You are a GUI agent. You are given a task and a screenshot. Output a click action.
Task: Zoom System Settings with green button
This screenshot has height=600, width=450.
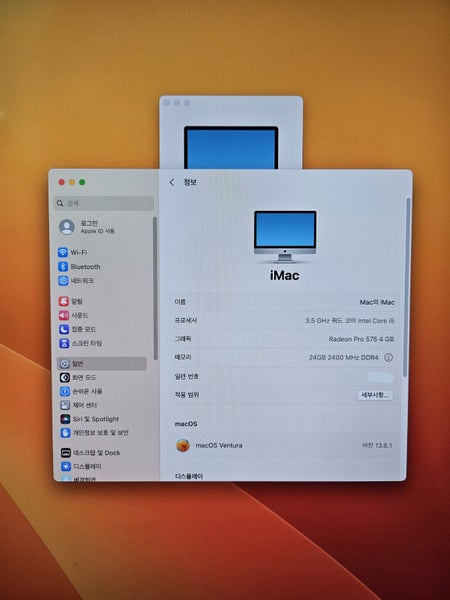pyautogui.click(x=82, y=182)
